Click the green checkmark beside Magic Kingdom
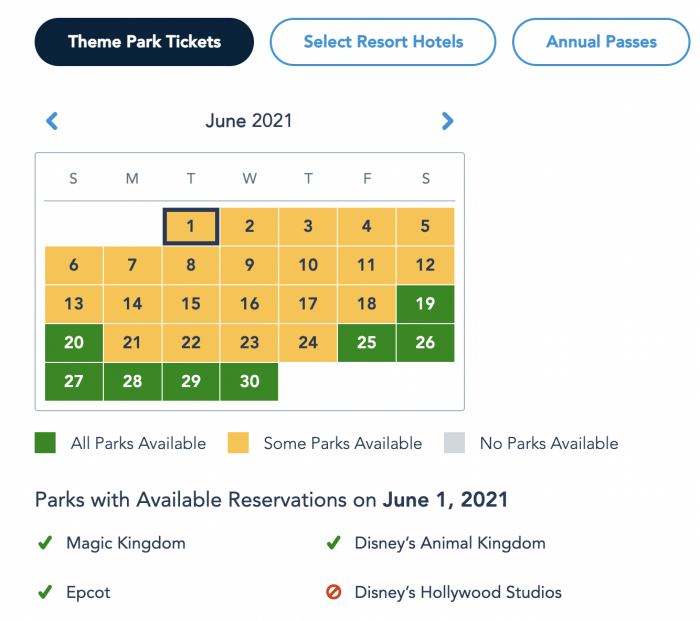Image resolution: width=700 pixels, height=621 pixels. (x=45, y=543)
